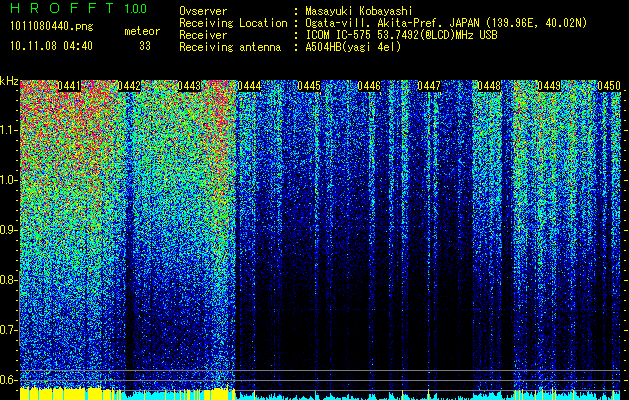Click the 0443 time marker

(189, 86)
